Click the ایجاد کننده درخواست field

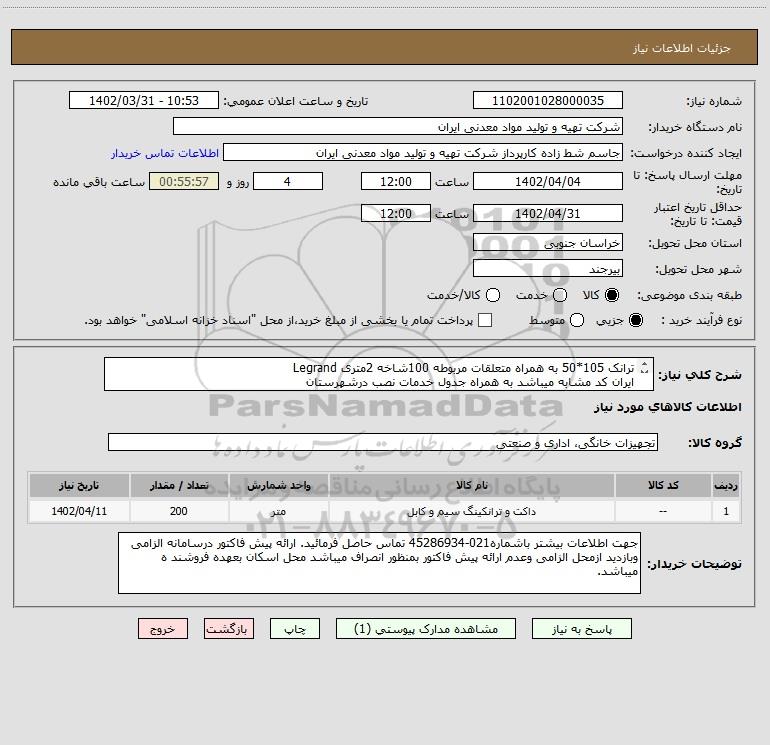tap(423, 153)
